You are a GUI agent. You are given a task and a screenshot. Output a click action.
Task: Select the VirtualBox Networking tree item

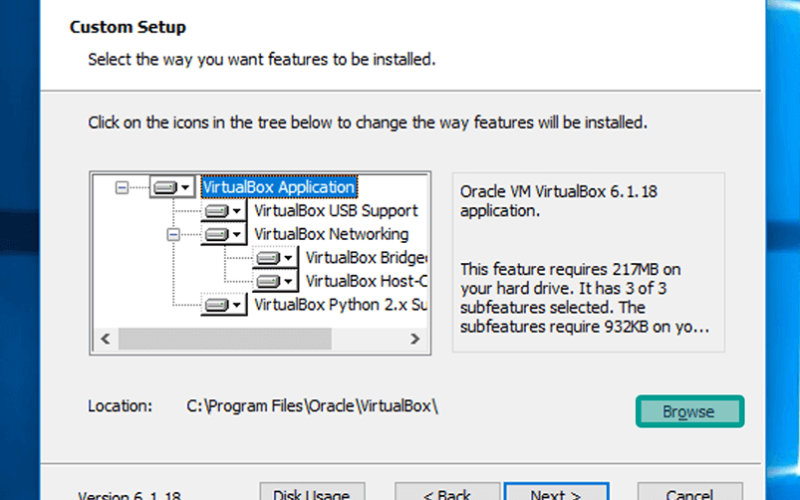point(331,234)
